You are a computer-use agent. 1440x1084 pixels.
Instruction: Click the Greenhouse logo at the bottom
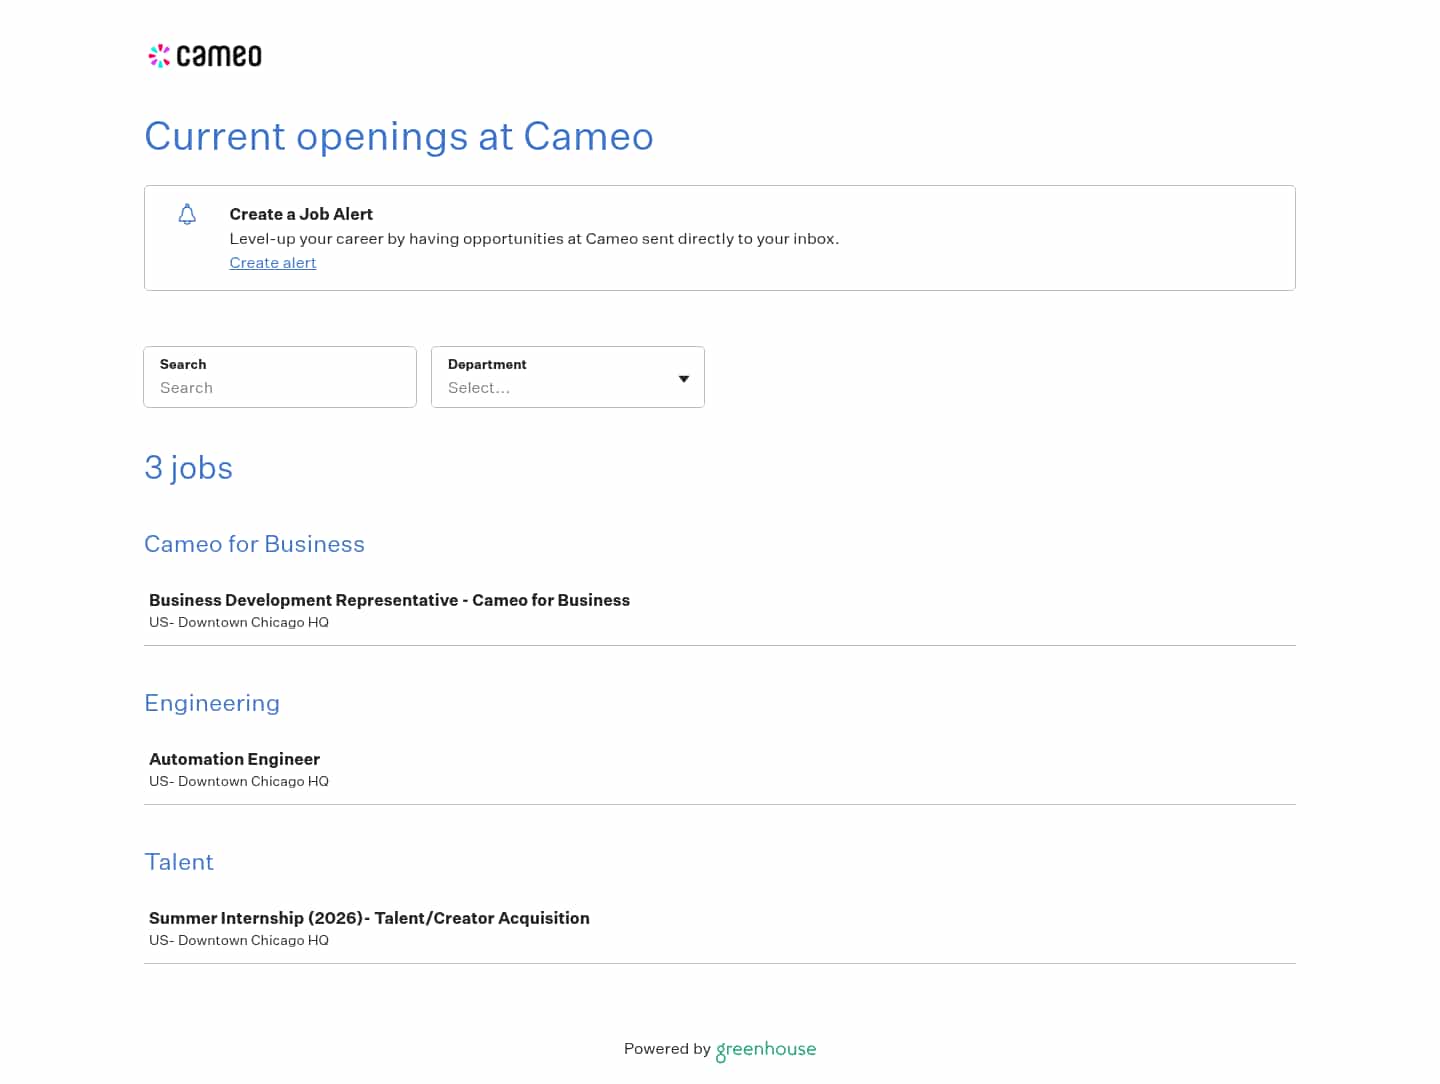pyautogui.click(x=765, y=1050)
